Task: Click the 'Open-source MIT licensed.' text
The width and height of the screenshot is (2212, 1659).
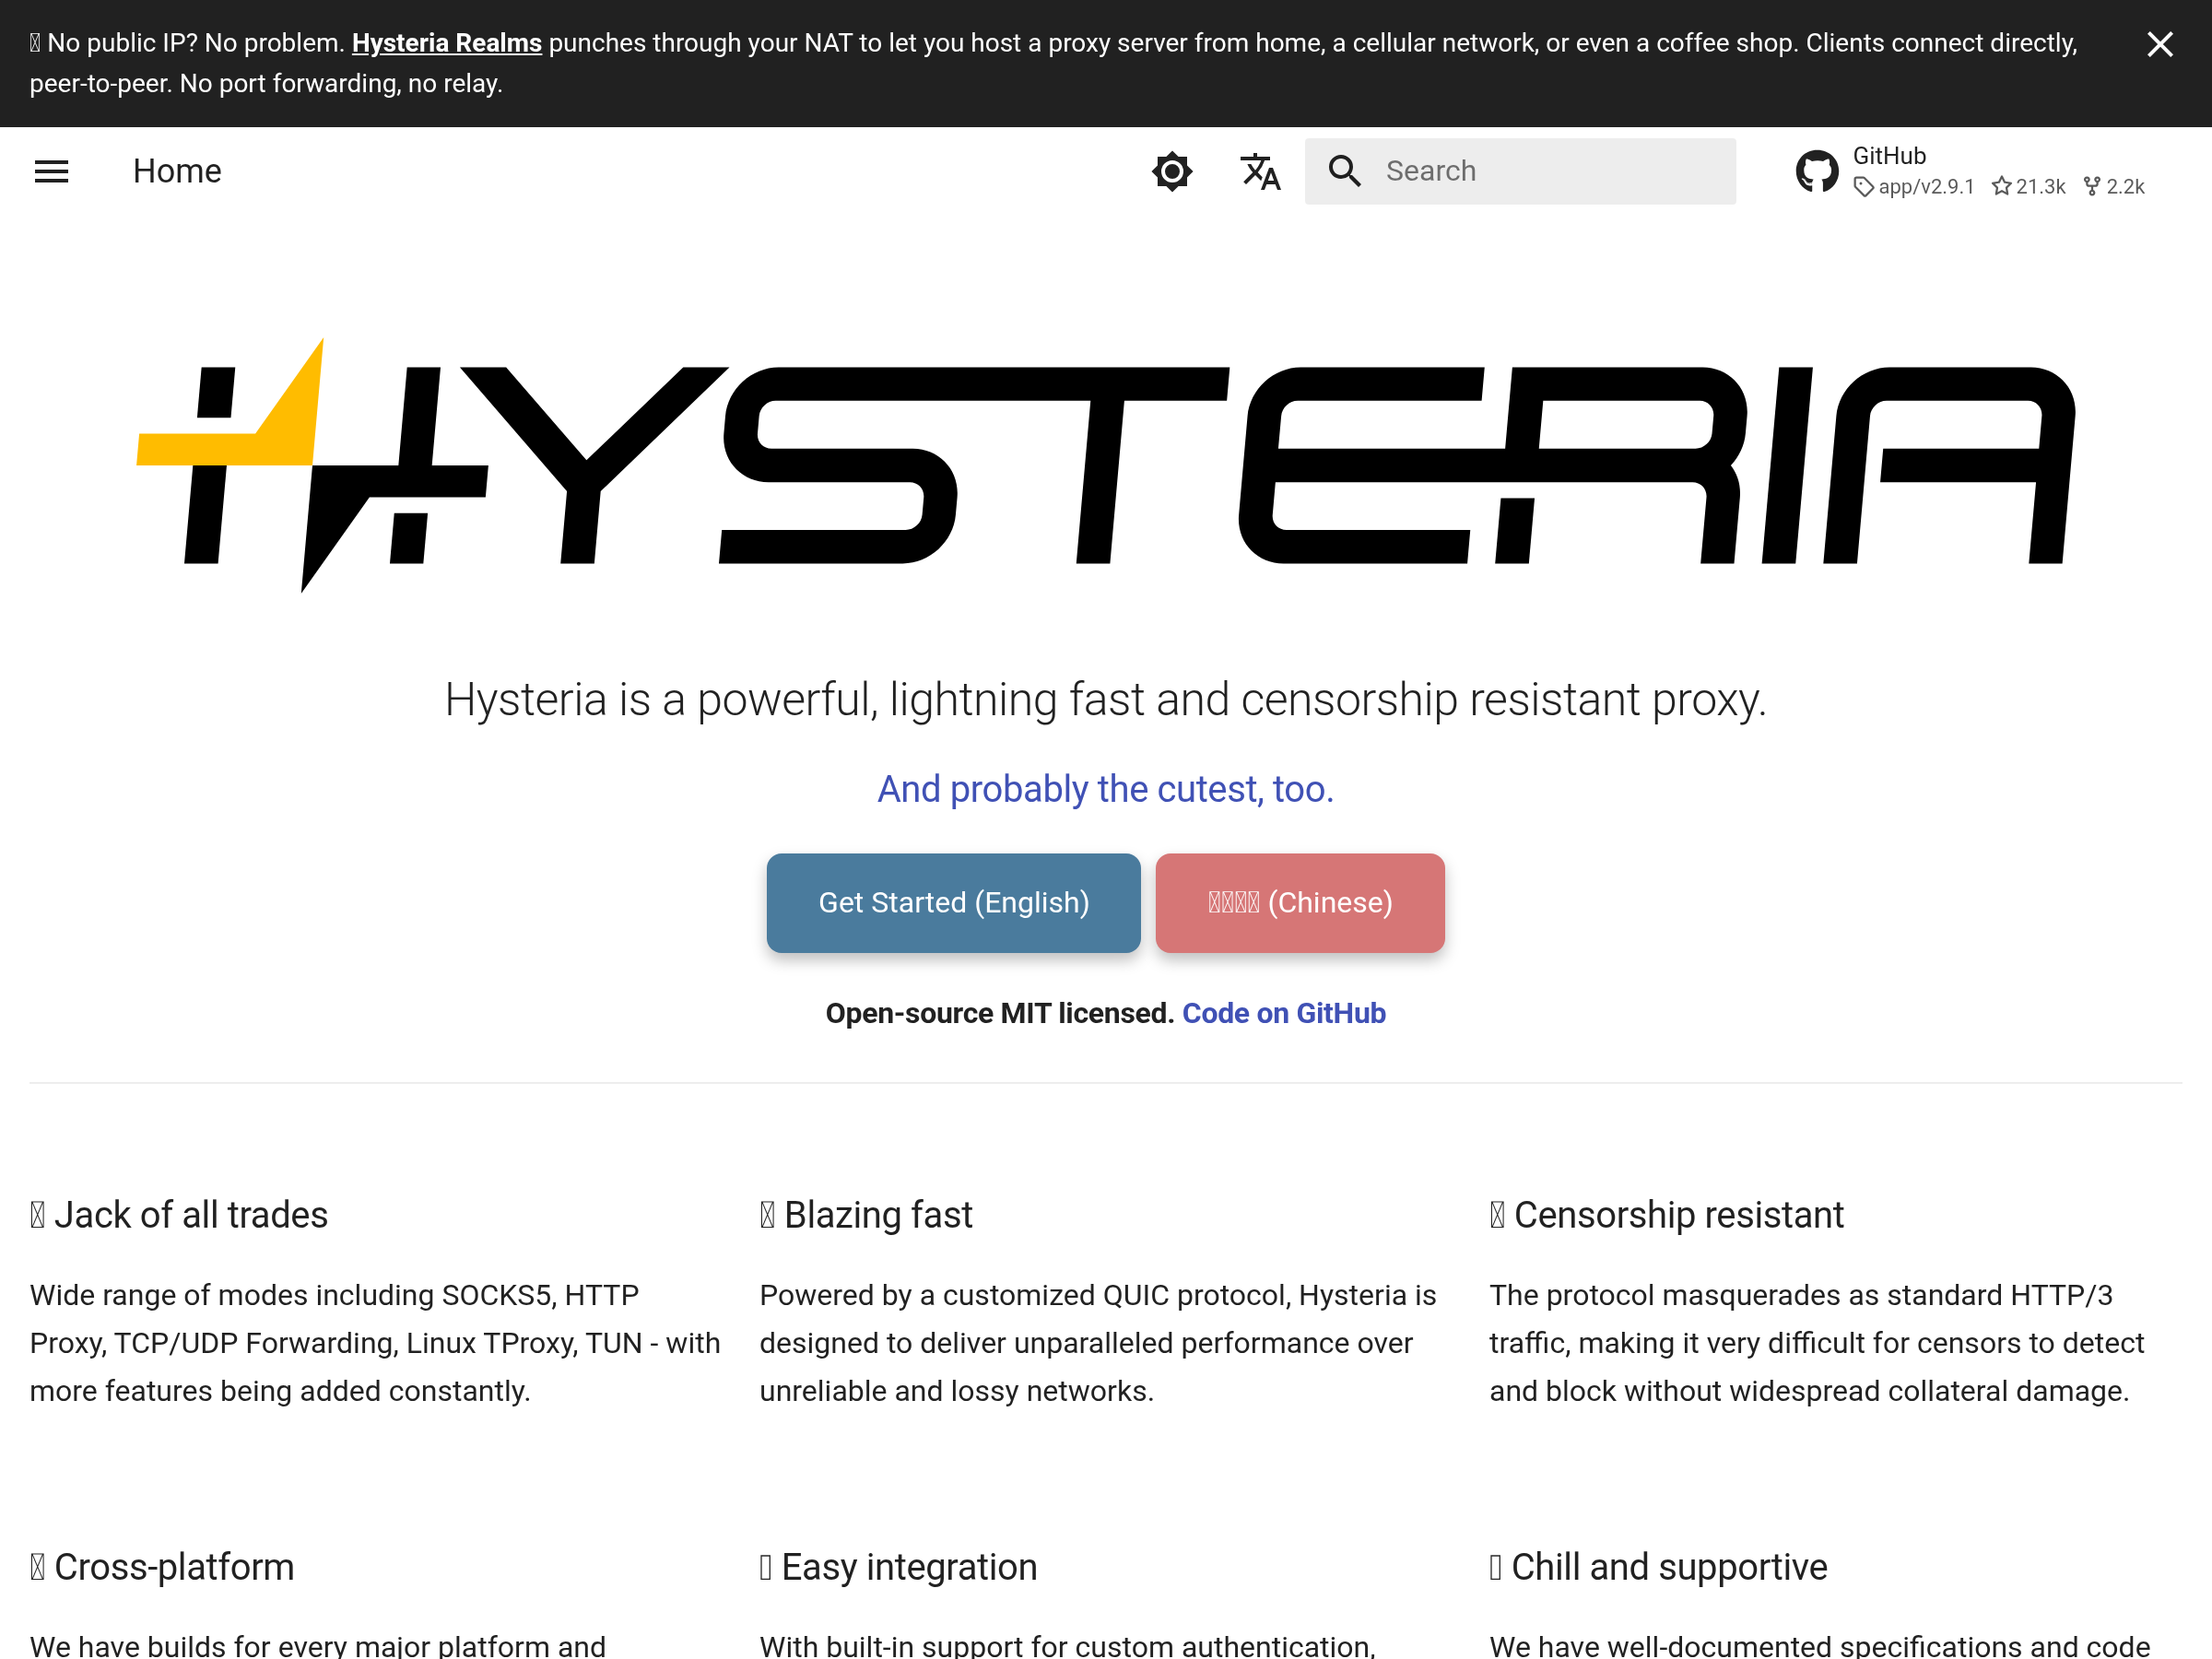Action: (x=1000, y=1013)
